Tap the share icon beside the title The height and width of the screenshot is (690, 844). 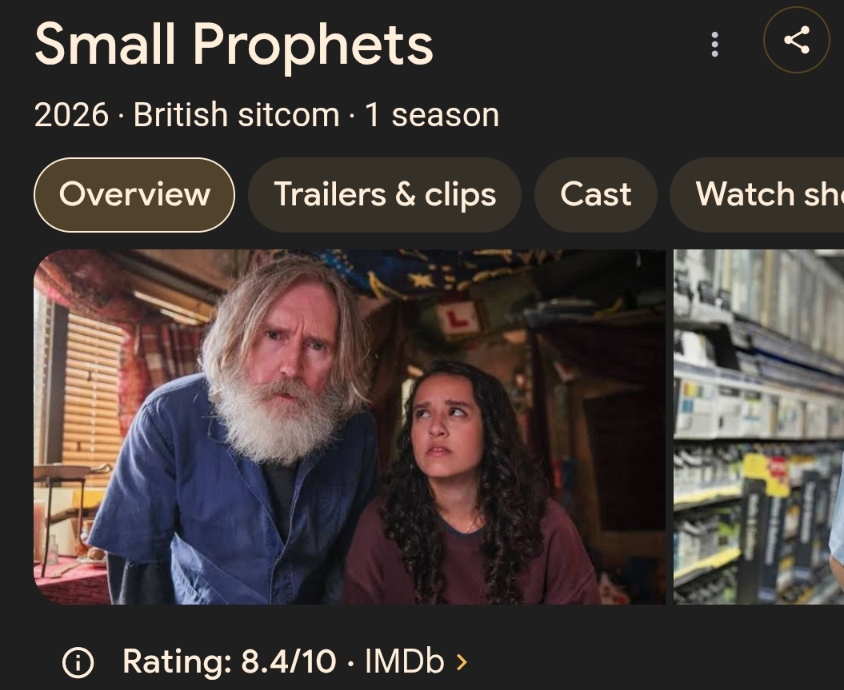[797, 40]
